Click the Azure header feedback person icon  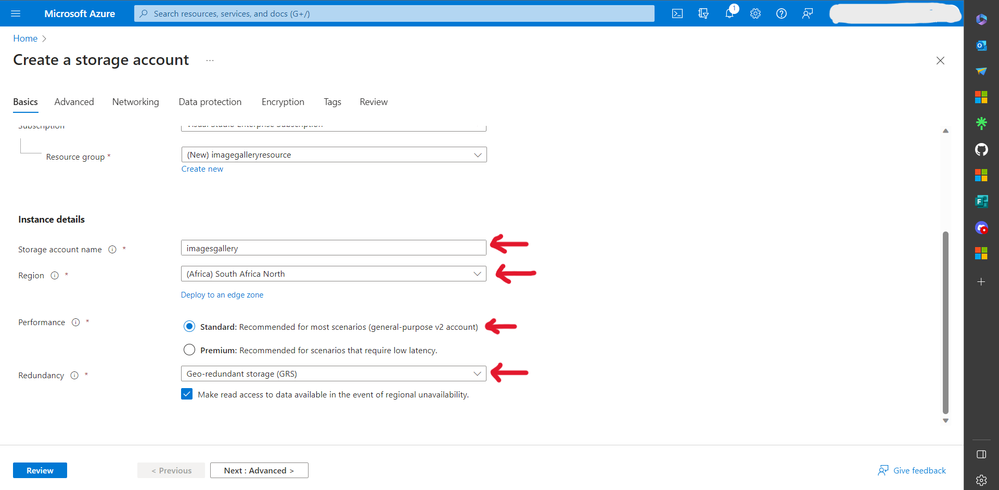pos(808,13)
